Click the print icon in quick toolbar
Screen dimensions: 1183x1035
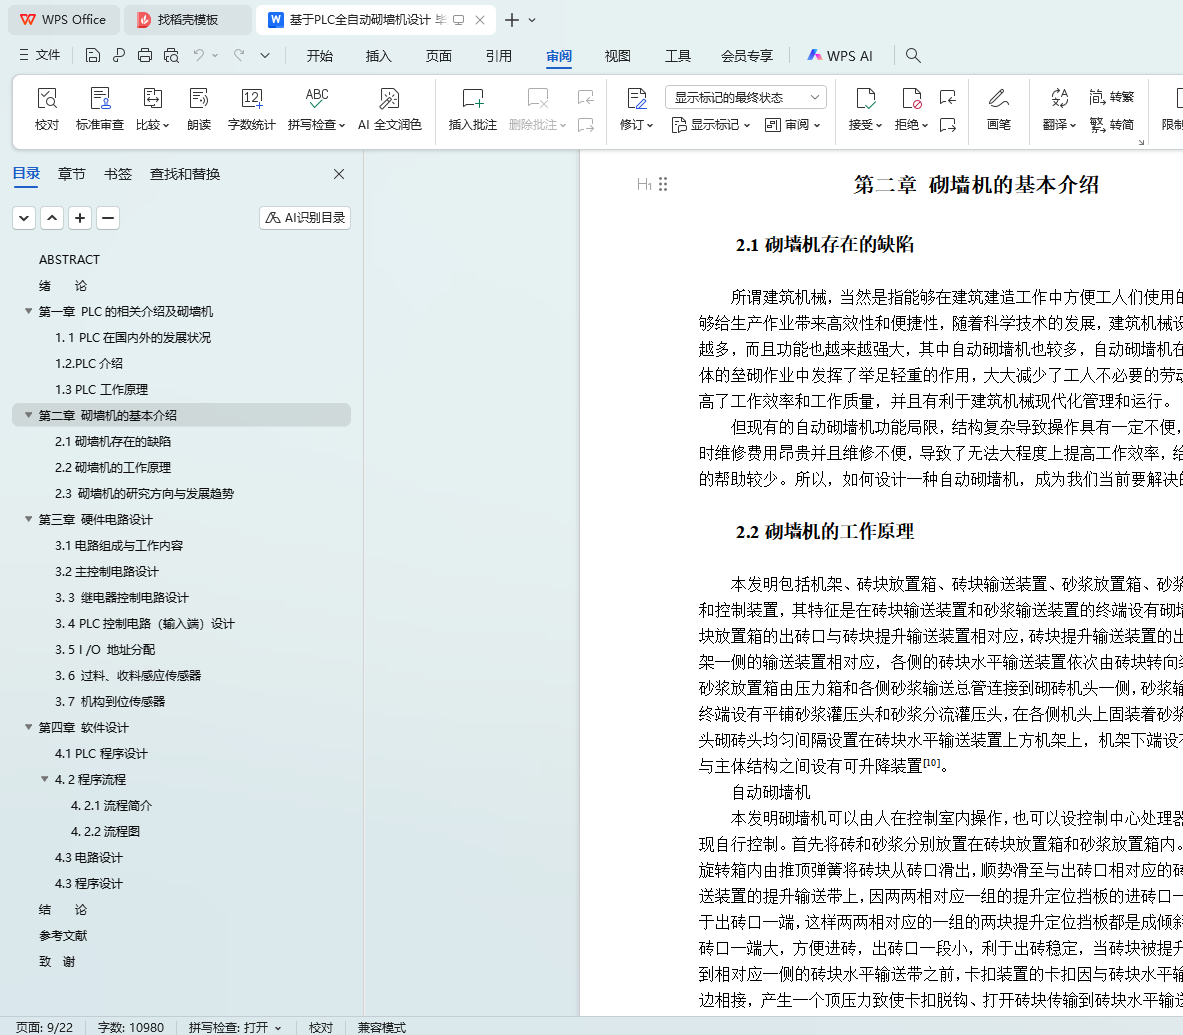coord(145,55)
